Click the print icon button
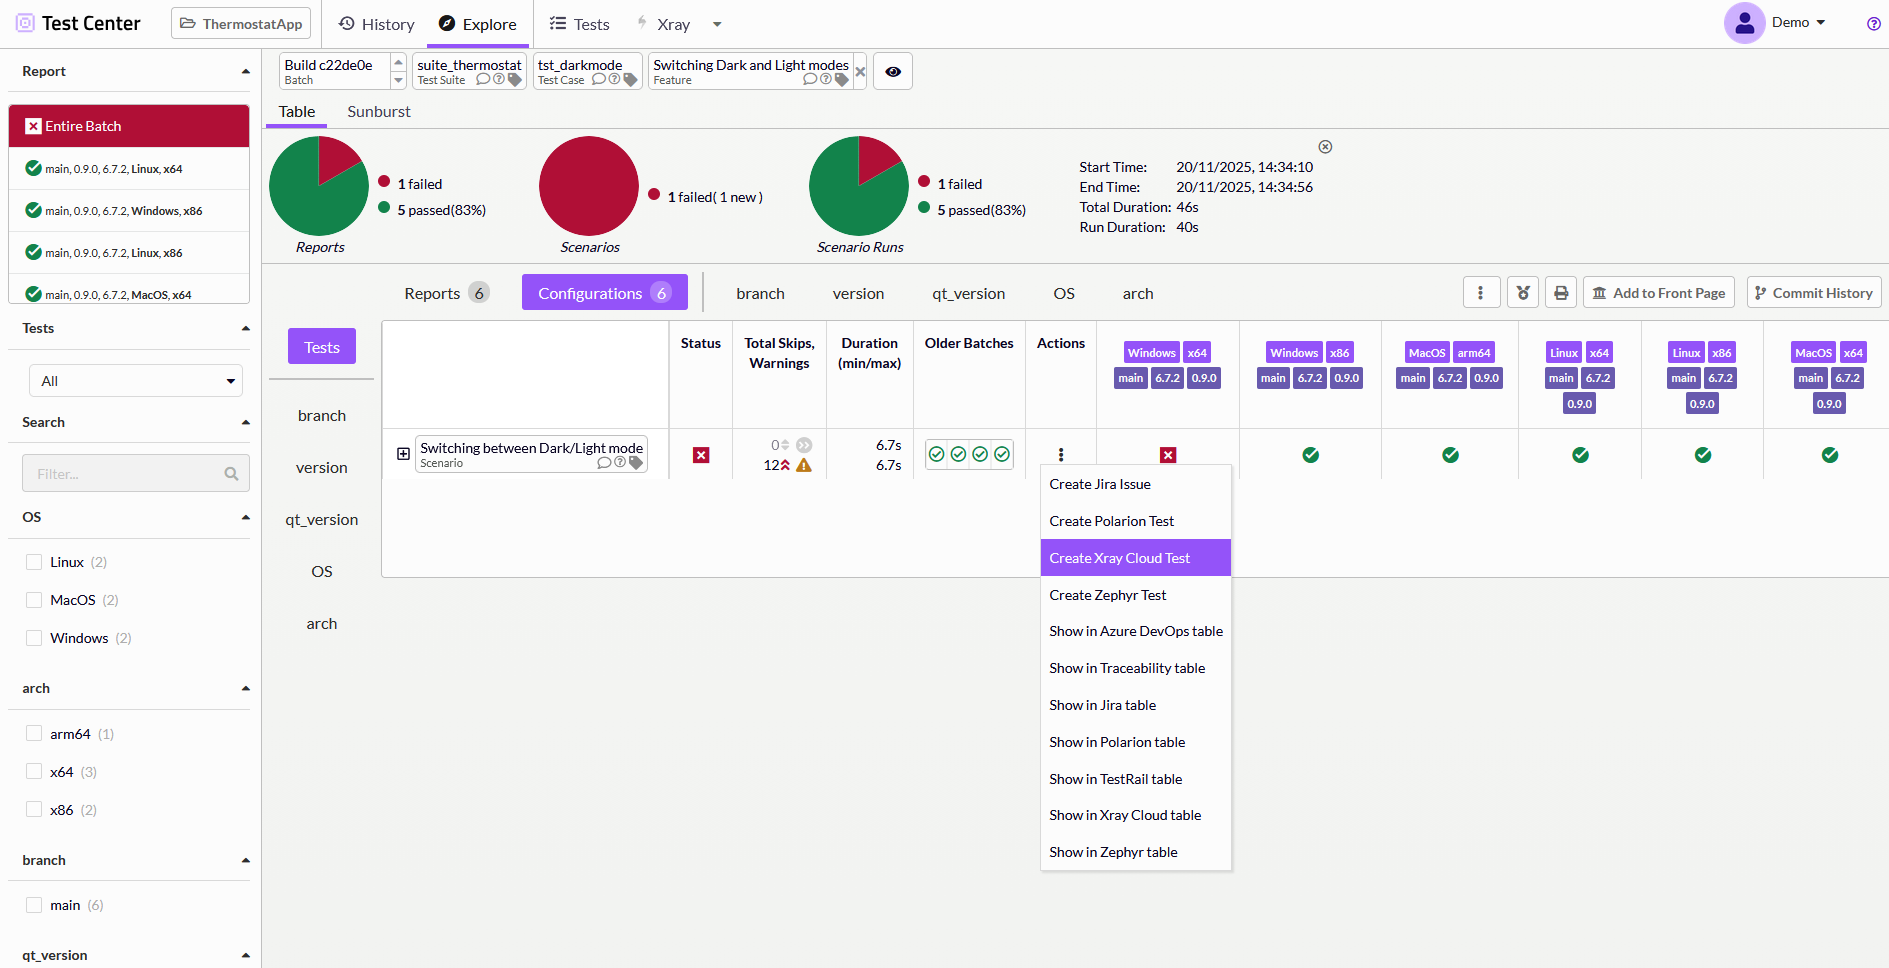 (1561, 293)
